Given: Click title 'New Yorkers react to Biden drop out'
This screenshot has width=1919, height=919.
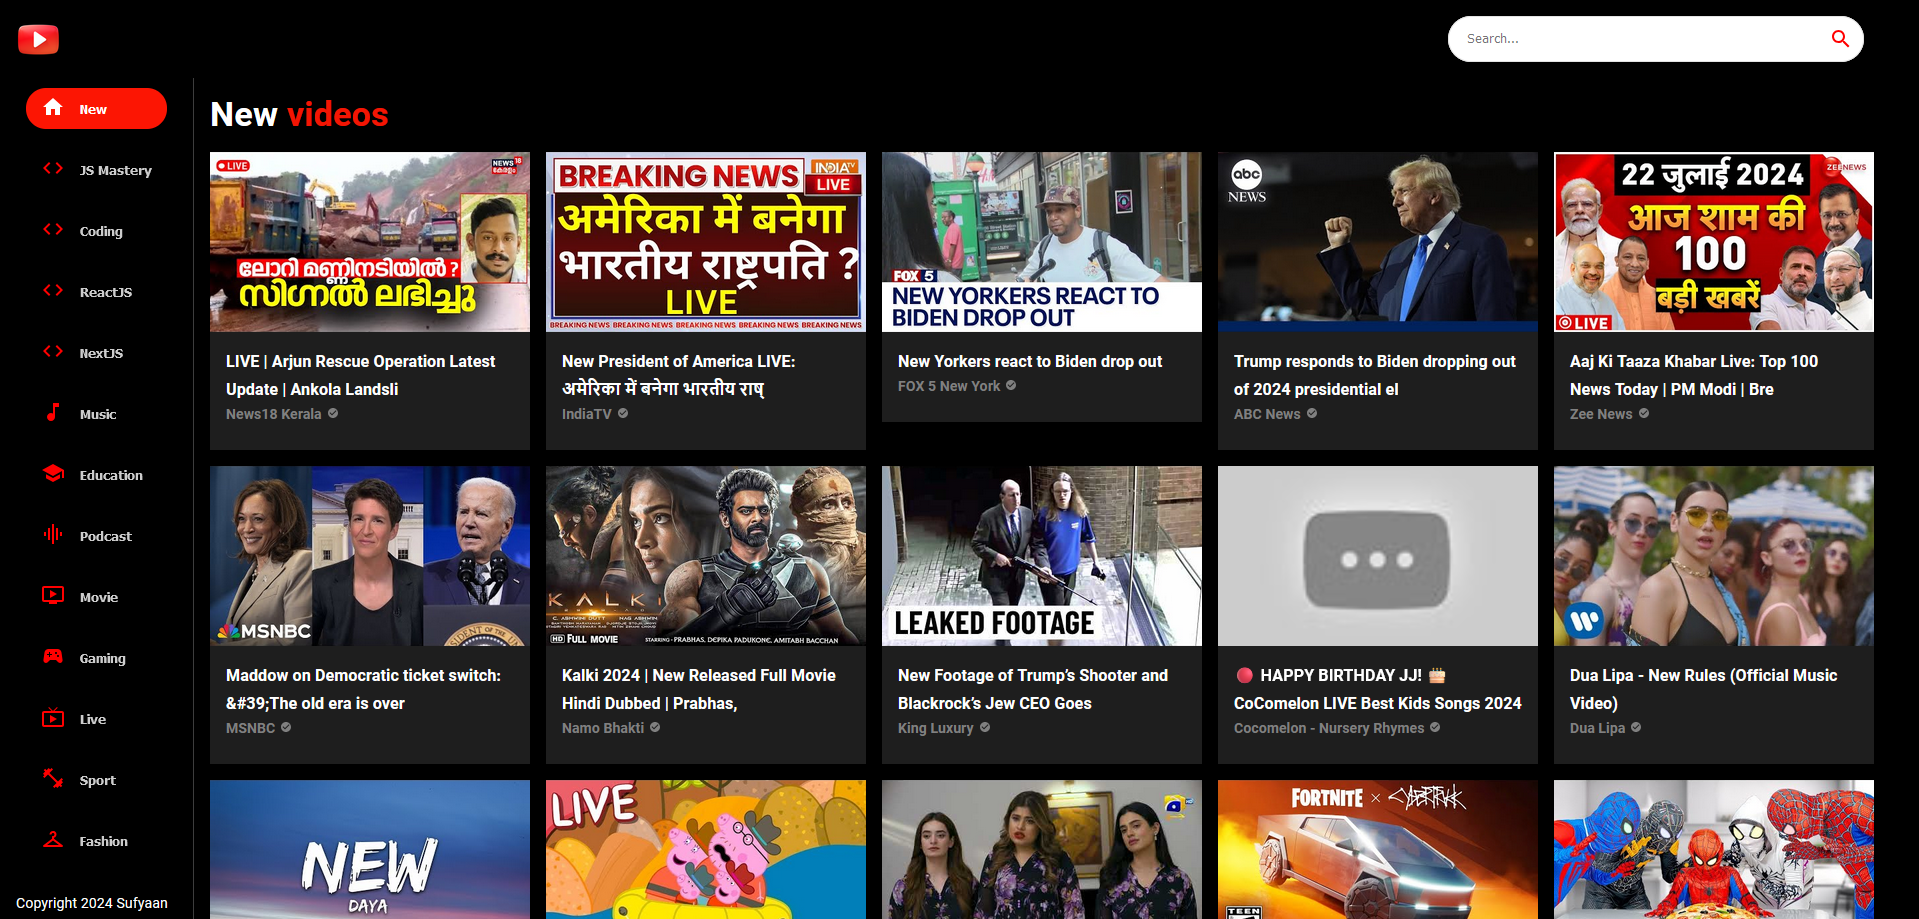Looking at the screenshot, I should 1030,361.
